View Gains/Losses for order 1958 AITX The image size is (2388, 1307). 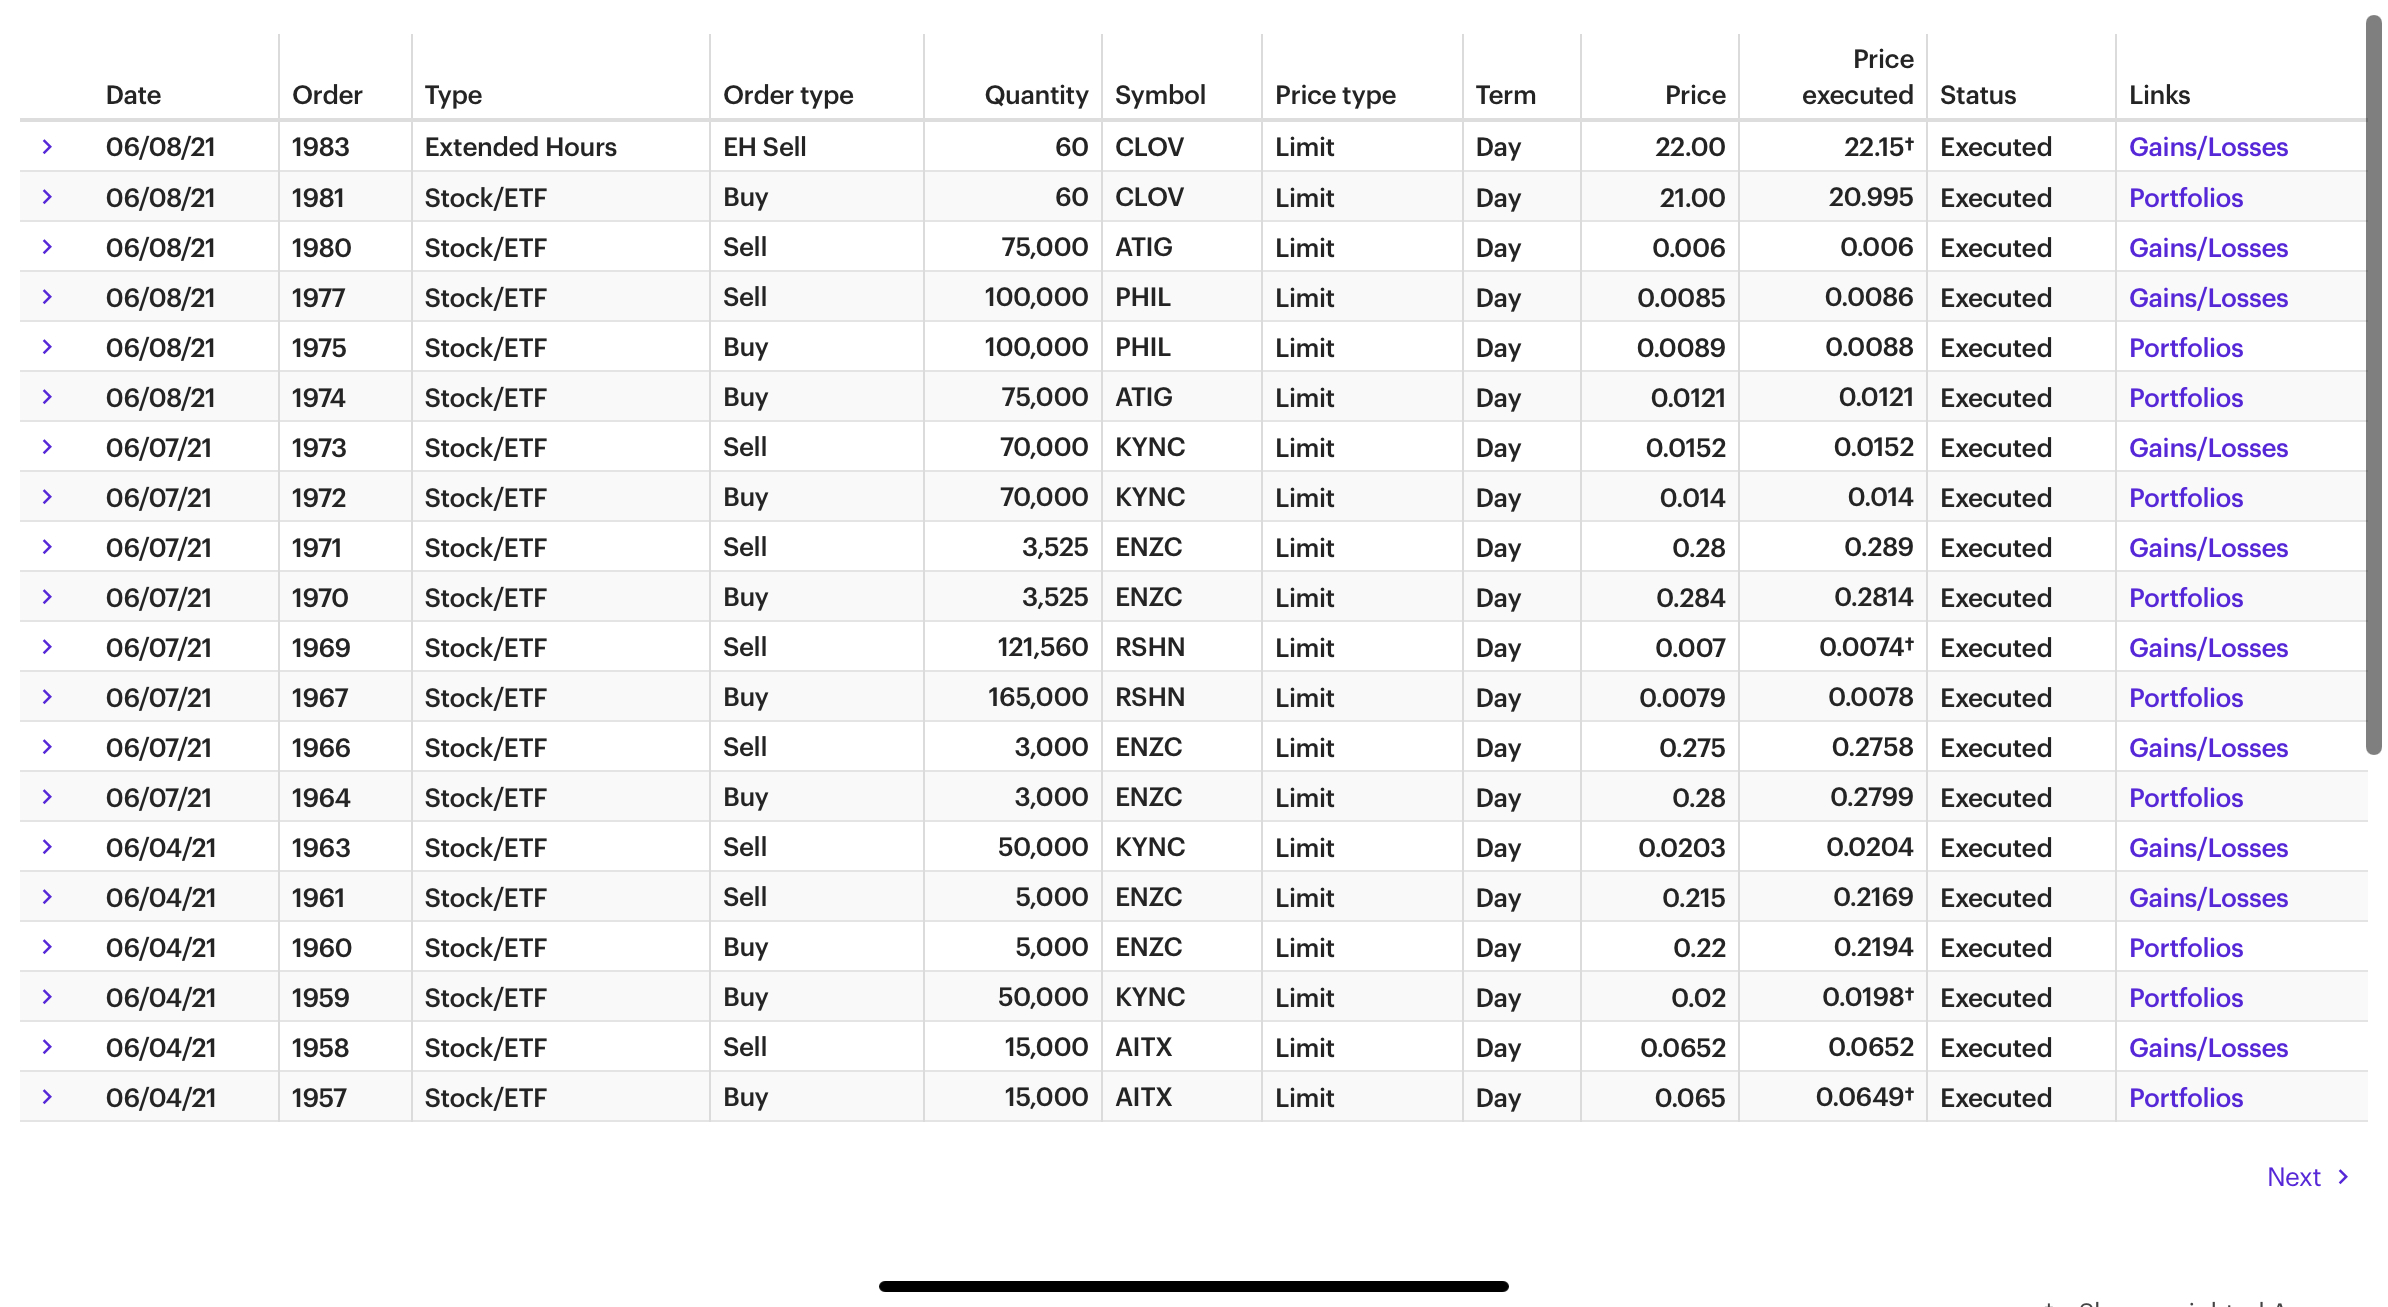pos(2208,1048)
